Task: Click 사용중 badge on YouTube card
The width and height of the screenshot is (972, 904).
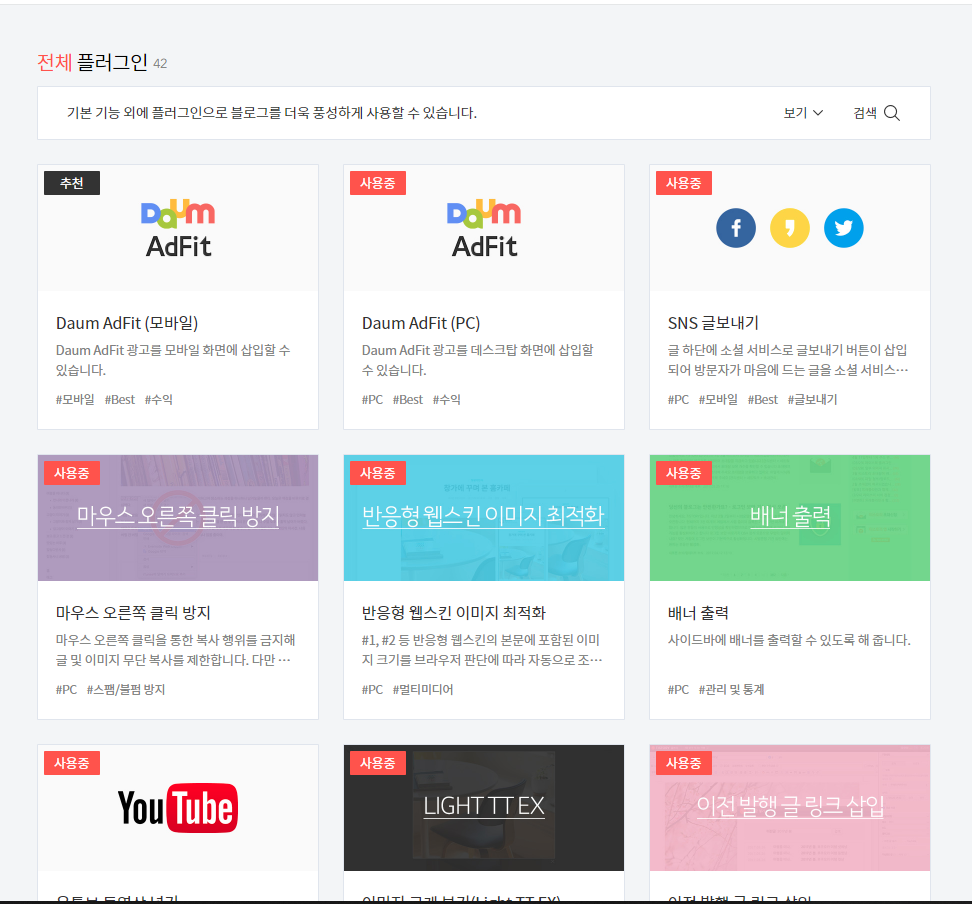Action: coord(72,763)
